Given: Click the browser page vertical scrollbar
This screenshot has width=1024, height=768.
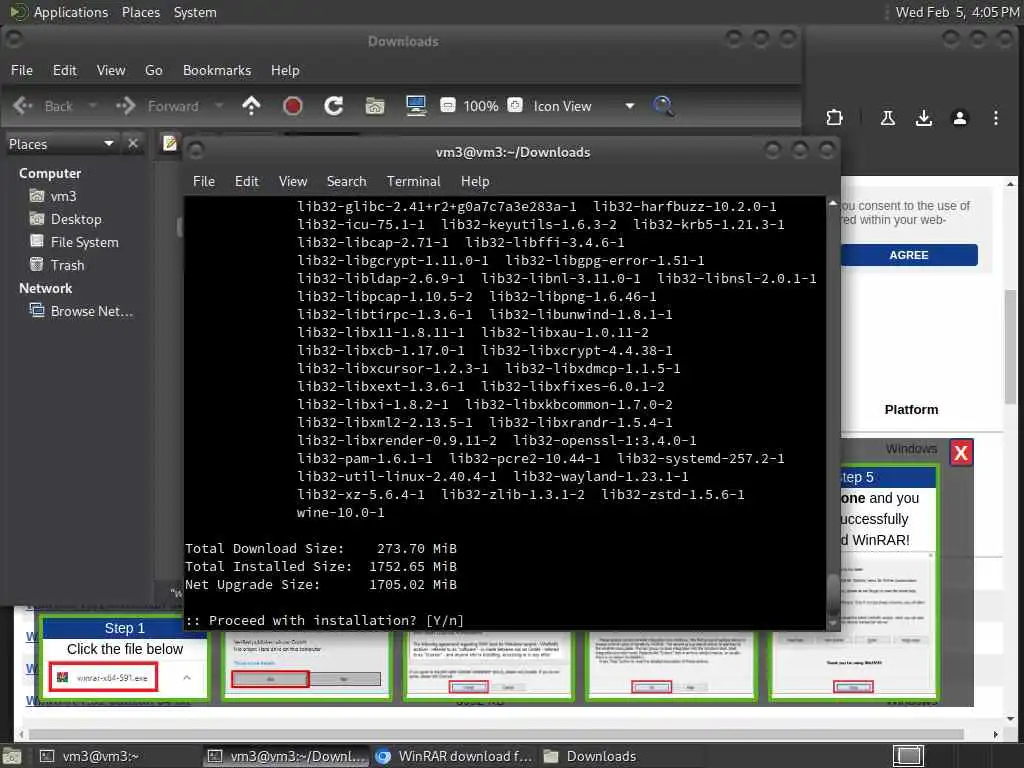Looking at the screenshot, I should pos(1010,346).
